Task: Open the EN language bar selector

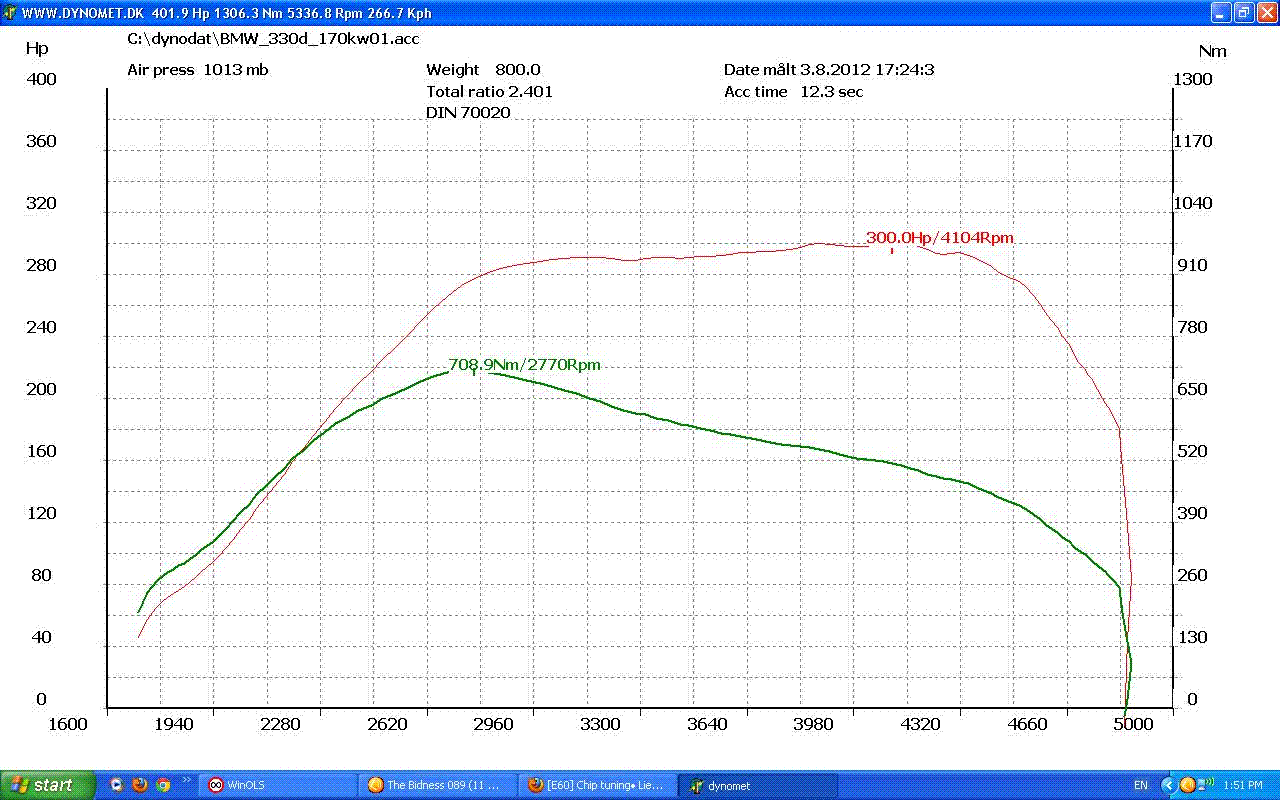Action: coord(1141,785)
